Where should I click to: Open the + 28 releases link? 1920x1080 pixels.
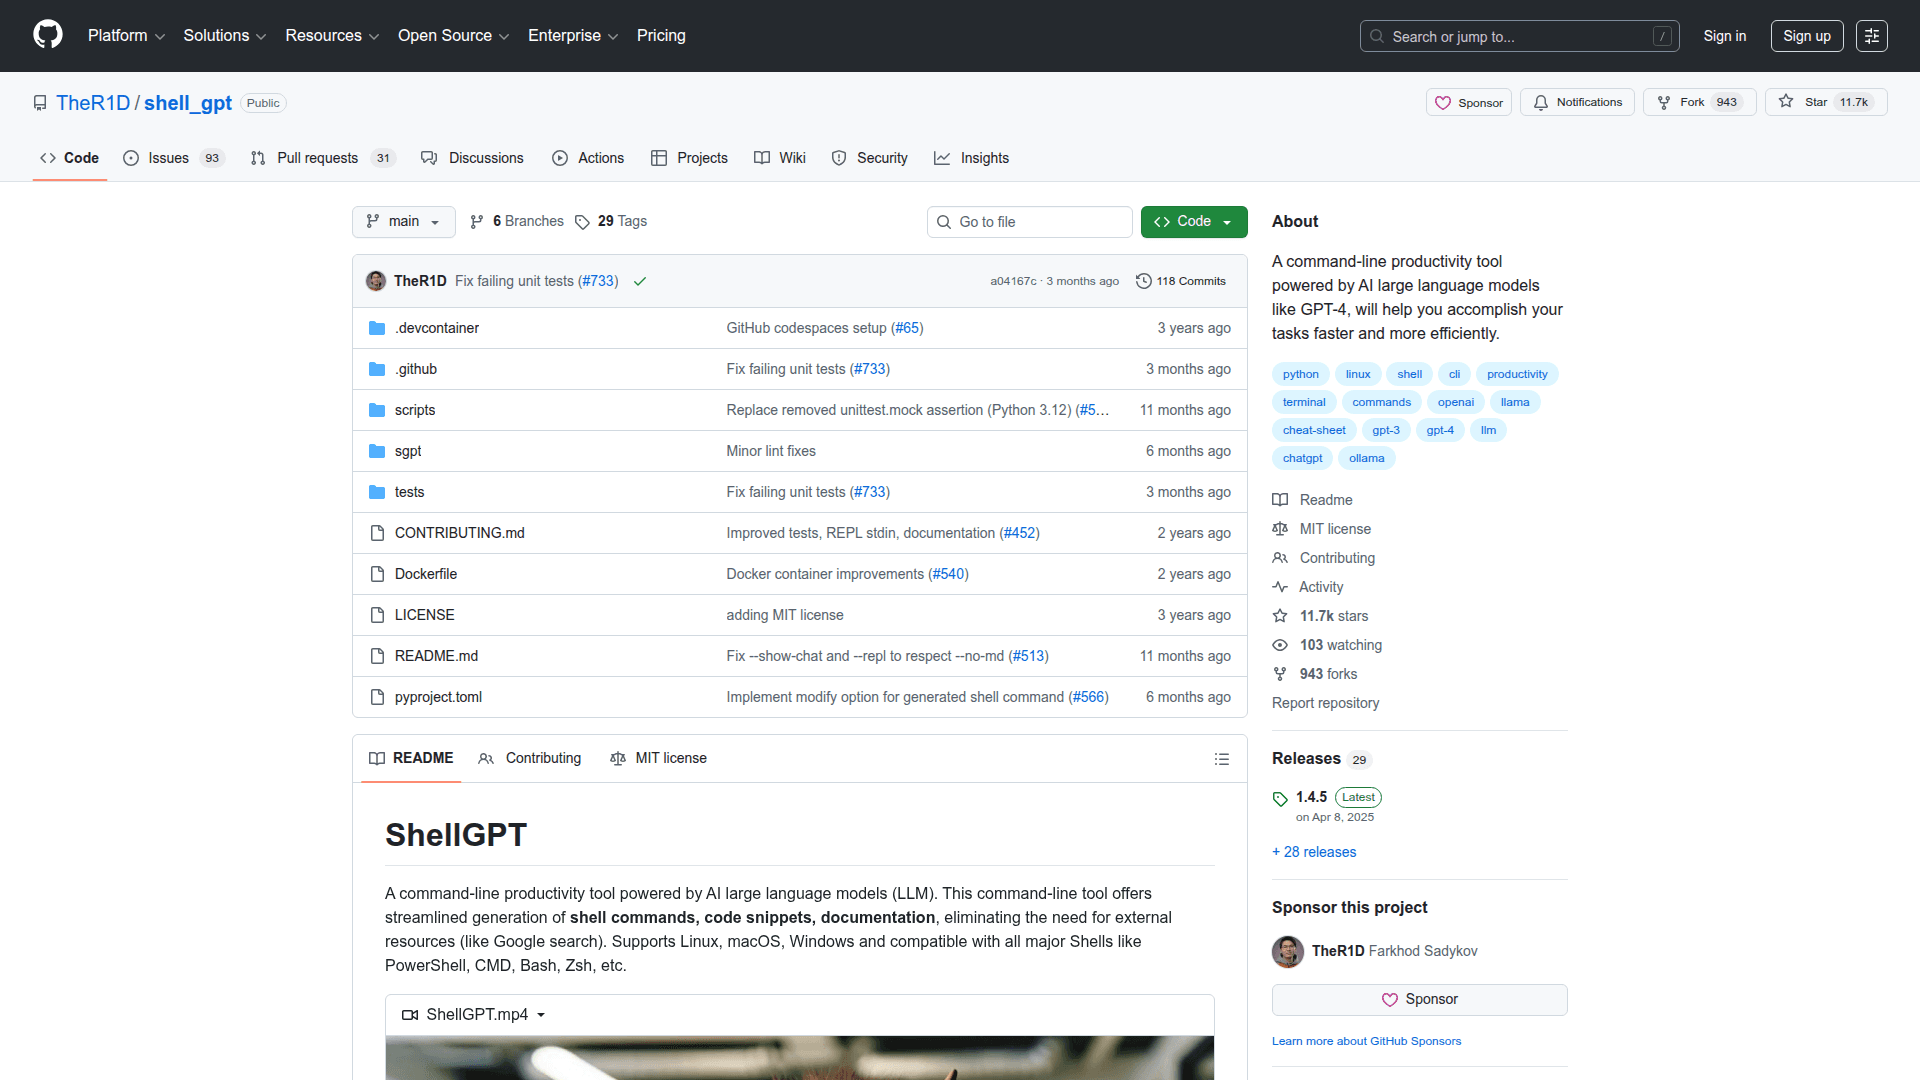pos(1314,852)
